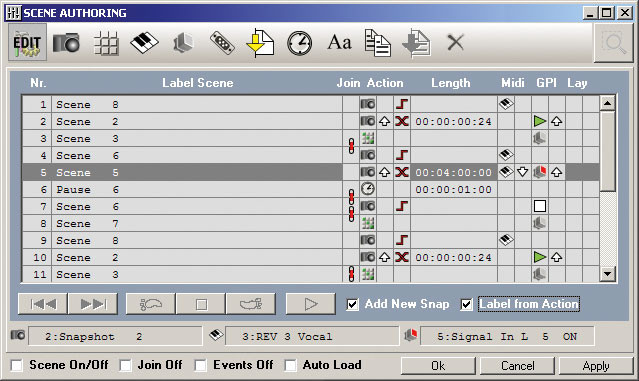Click the scroll up arrow of scene list
This screenshot has height=381, width=639.
click(607, 104)
